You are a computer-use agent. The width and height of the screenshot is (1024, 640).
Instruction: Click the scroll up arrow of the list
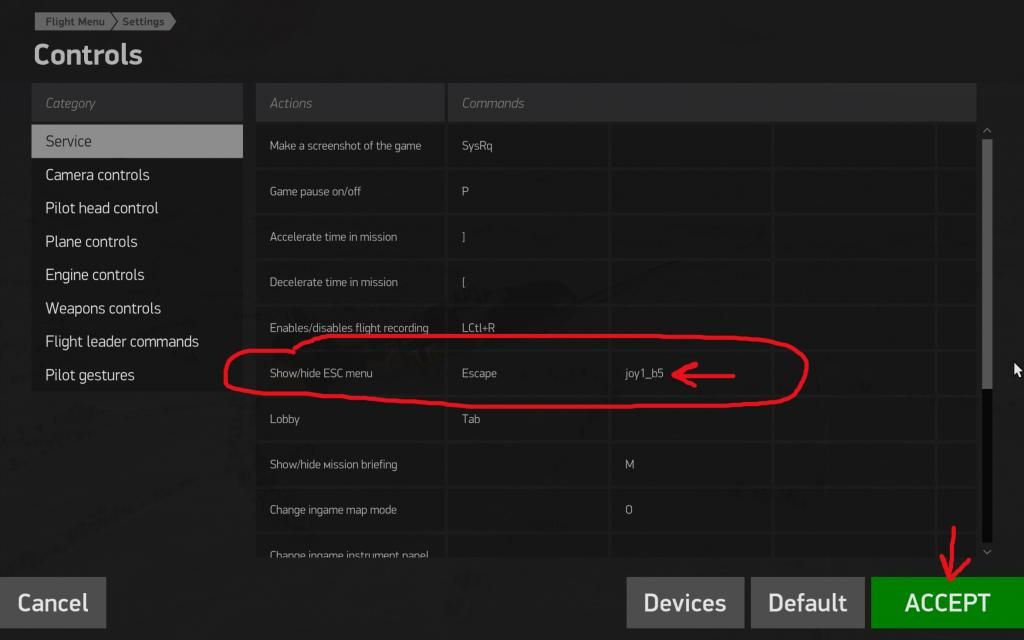pos(987,131)
